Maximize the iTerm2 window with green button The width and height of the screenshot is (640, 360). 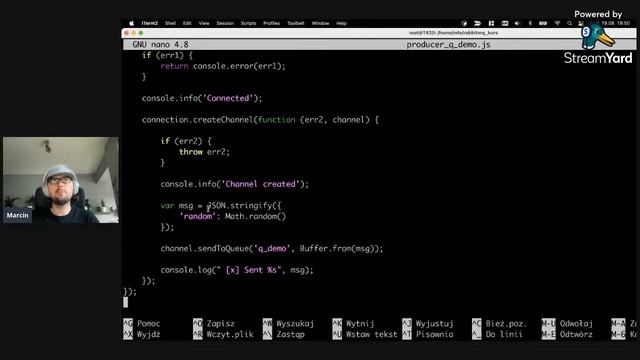(141, 33)
